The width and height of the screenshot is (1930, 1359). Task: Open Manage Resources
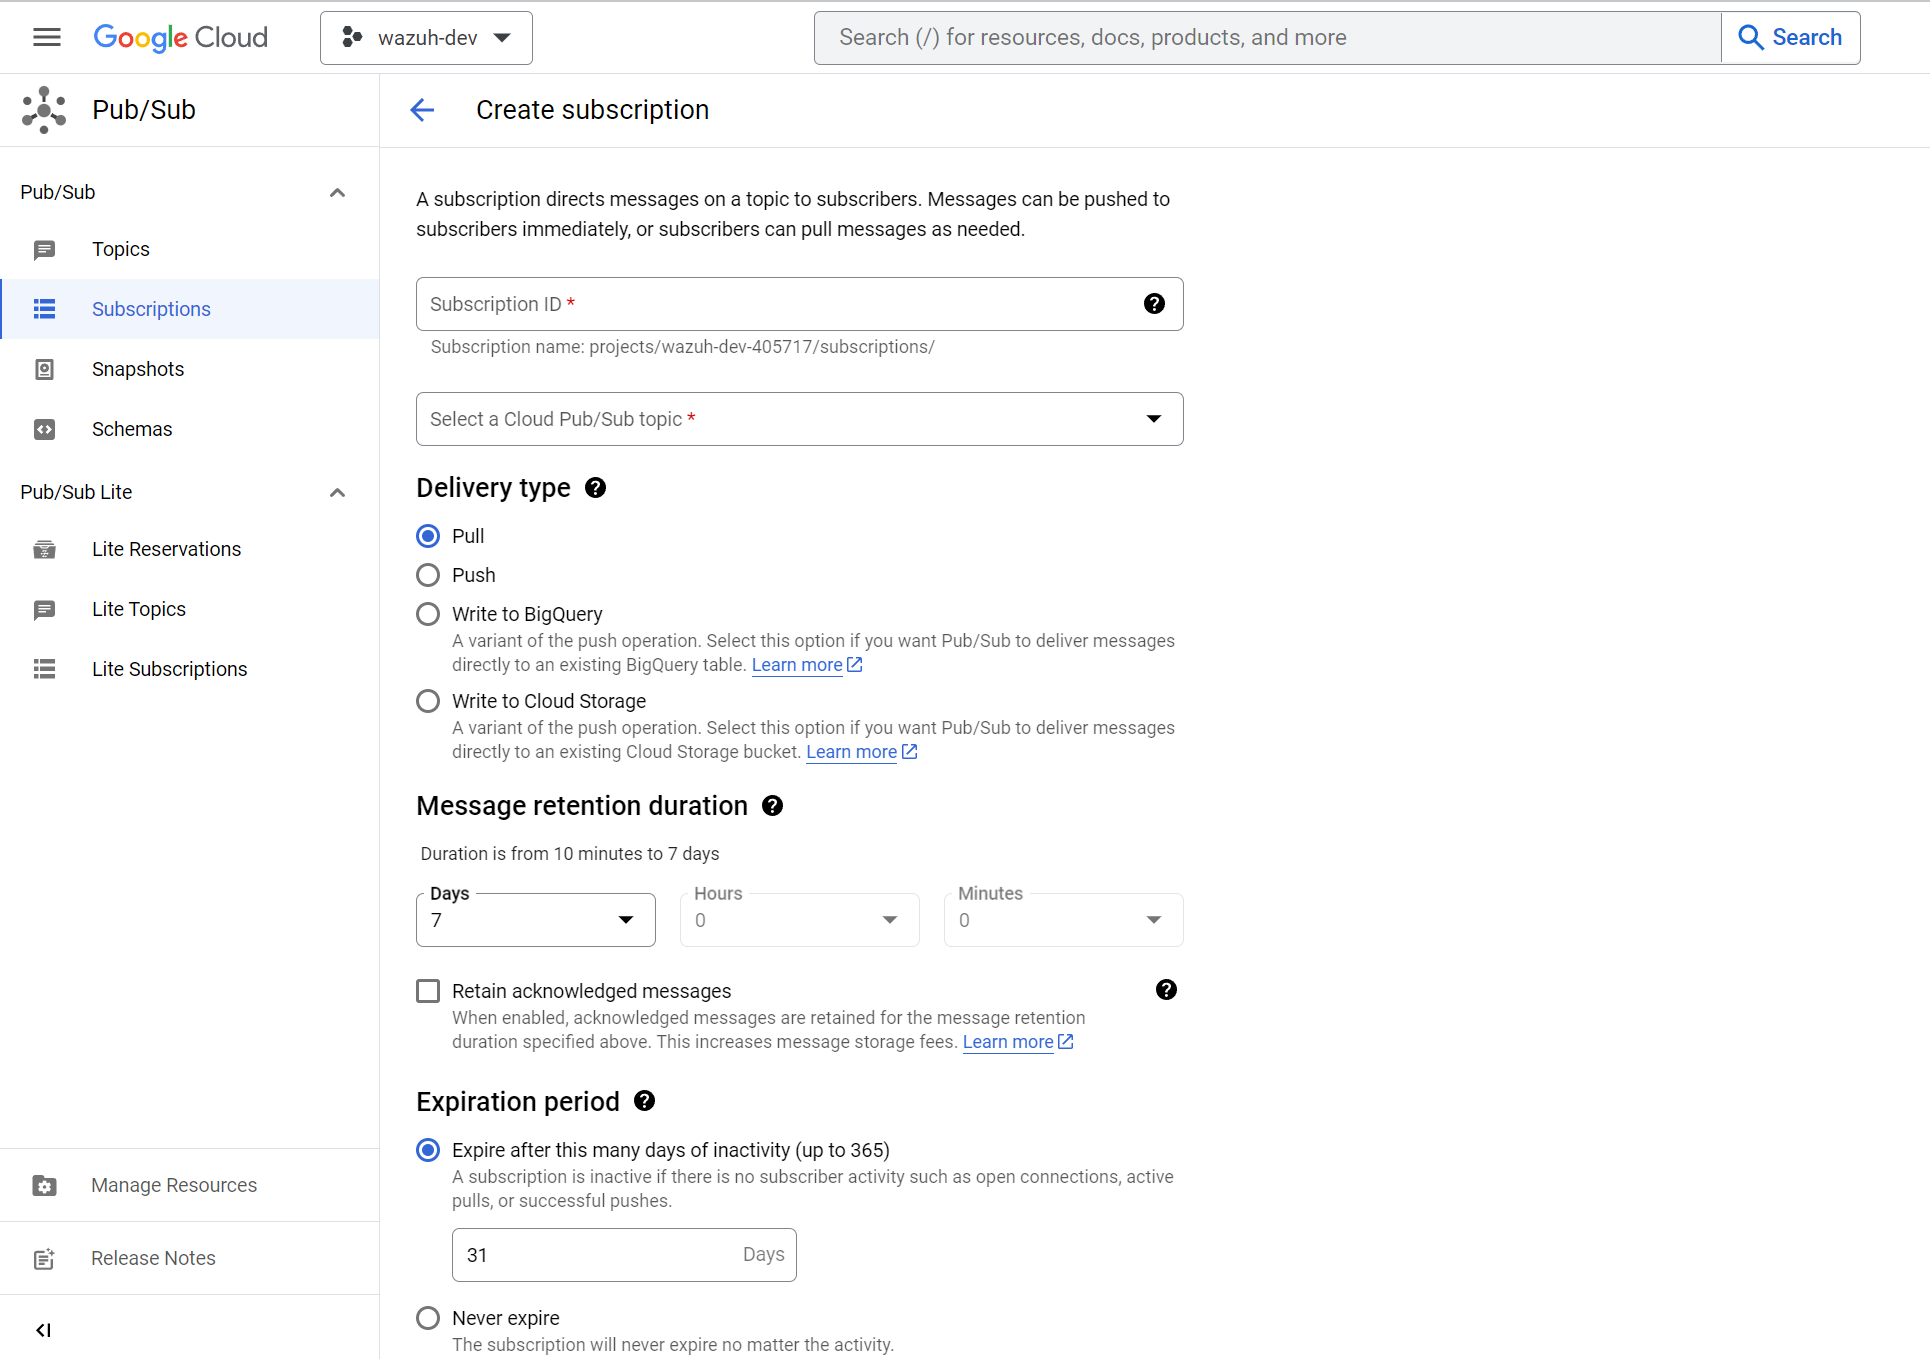(174, 1185)
